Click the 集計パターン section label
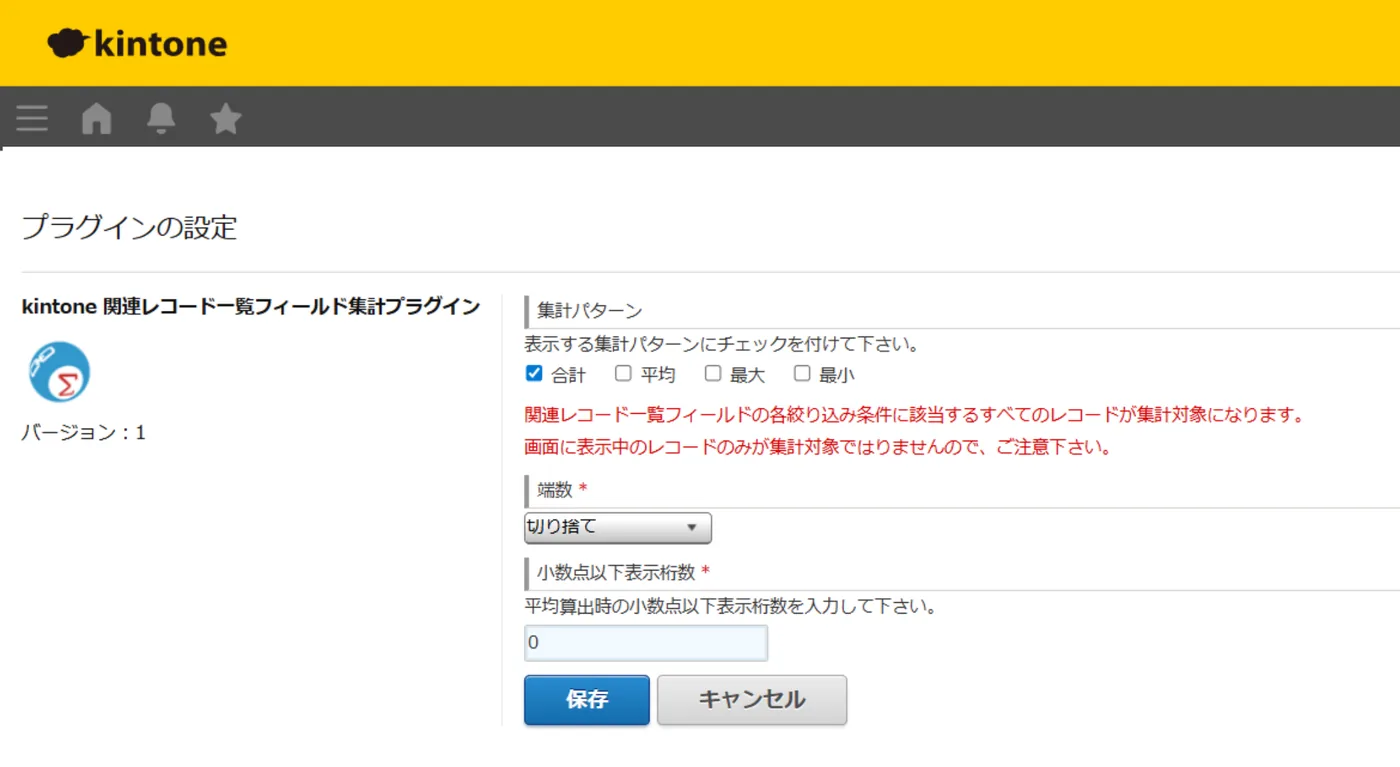 (589, 311)
